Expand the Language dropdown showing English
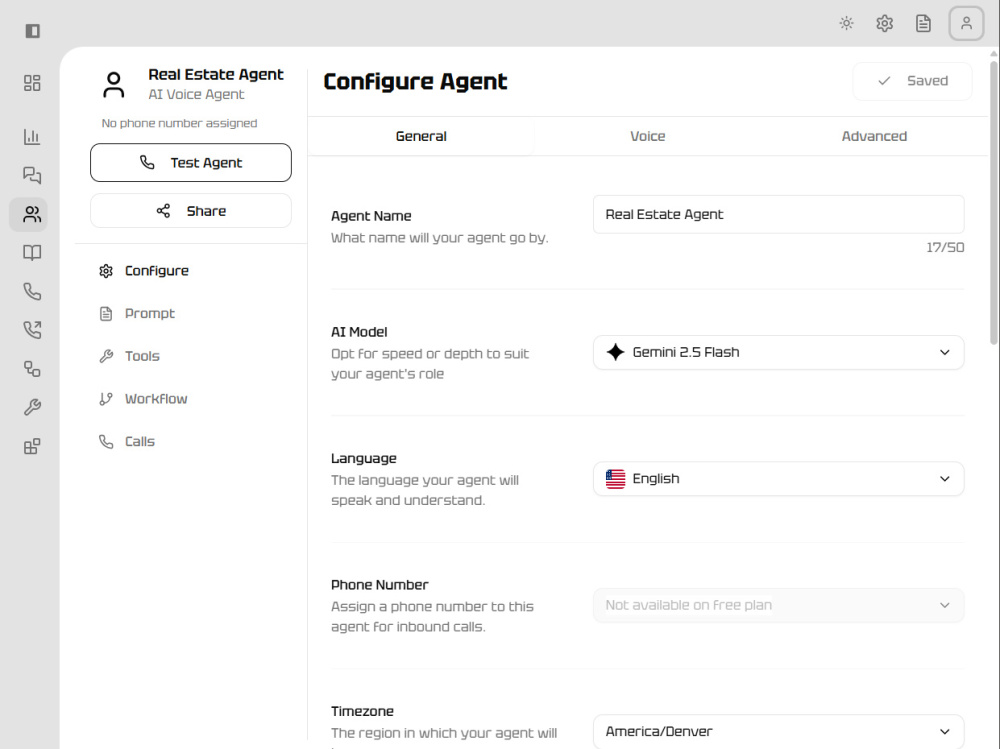This screenshot has width=1000, height=749. [x=779, y=478]
